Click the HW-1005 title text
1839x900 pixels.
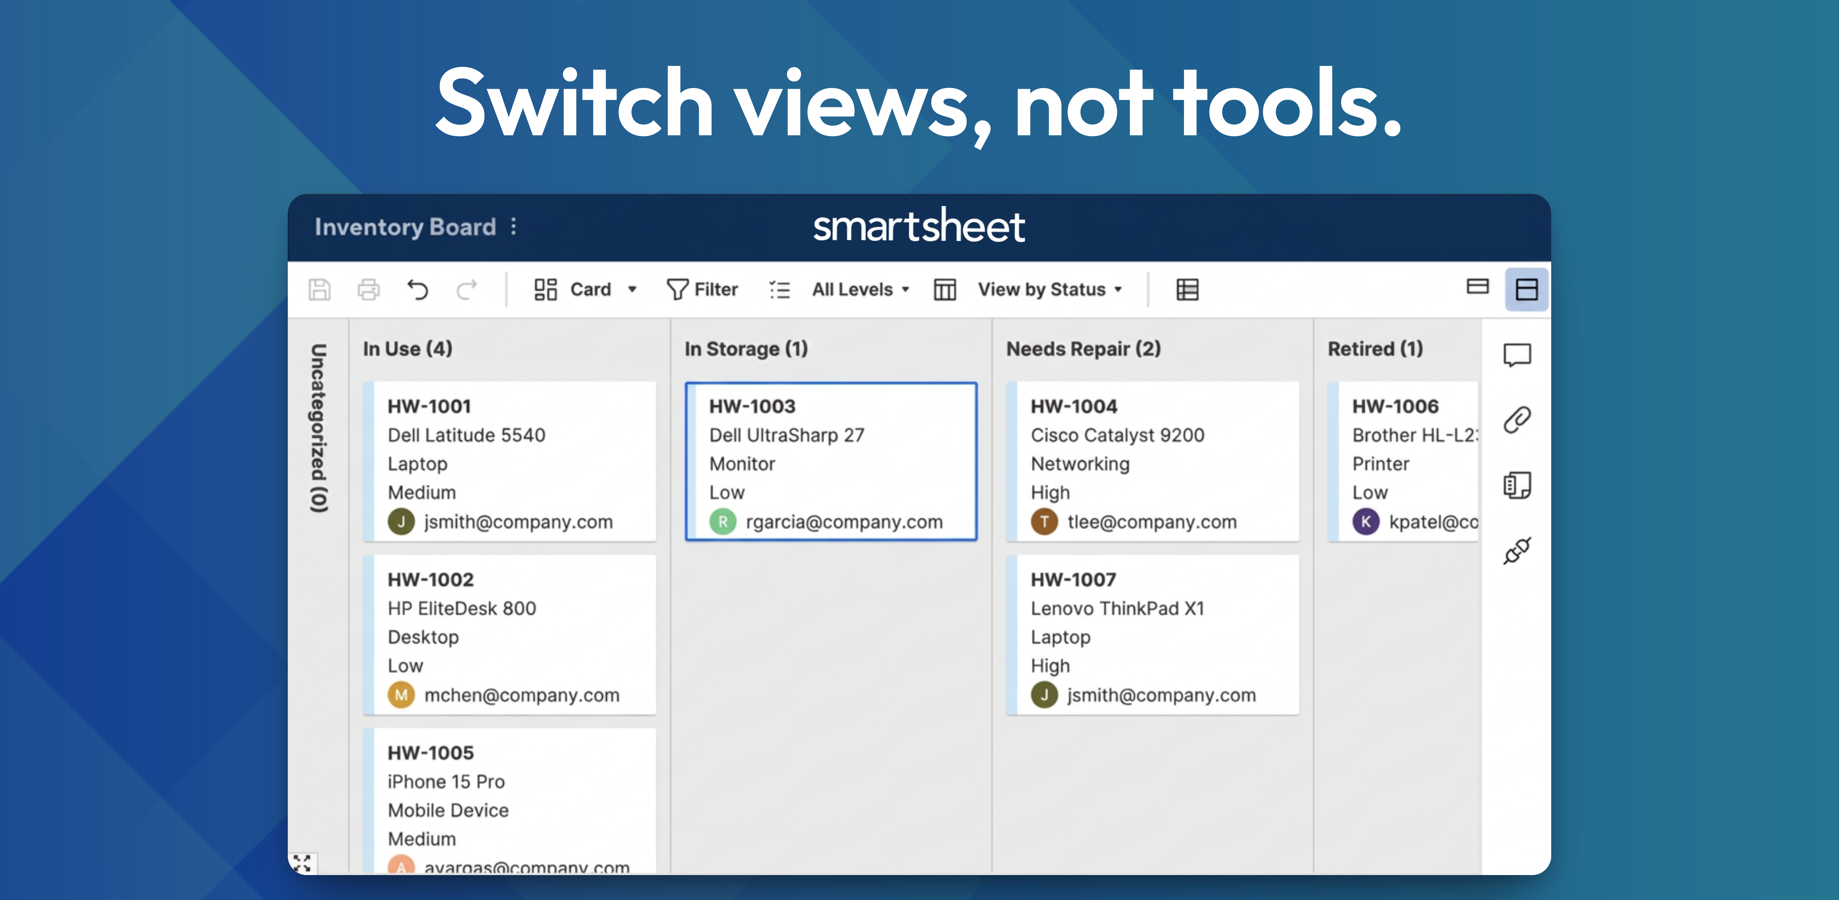pyautogui.click(x=431, y=752)
